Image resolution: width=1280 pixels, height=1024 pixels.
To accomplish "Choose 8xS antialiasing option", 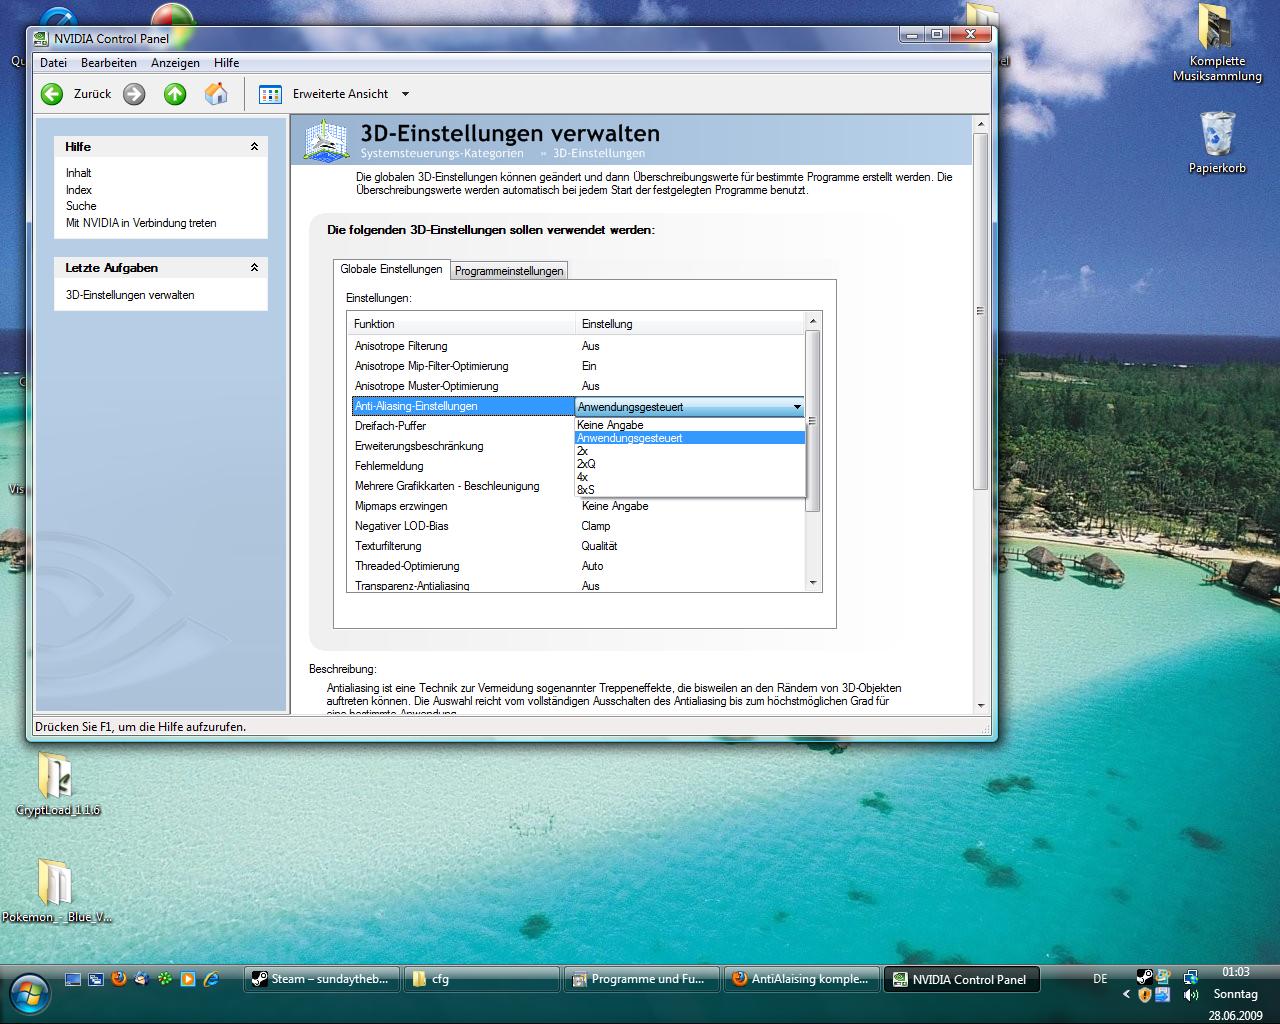I will 689,490.
